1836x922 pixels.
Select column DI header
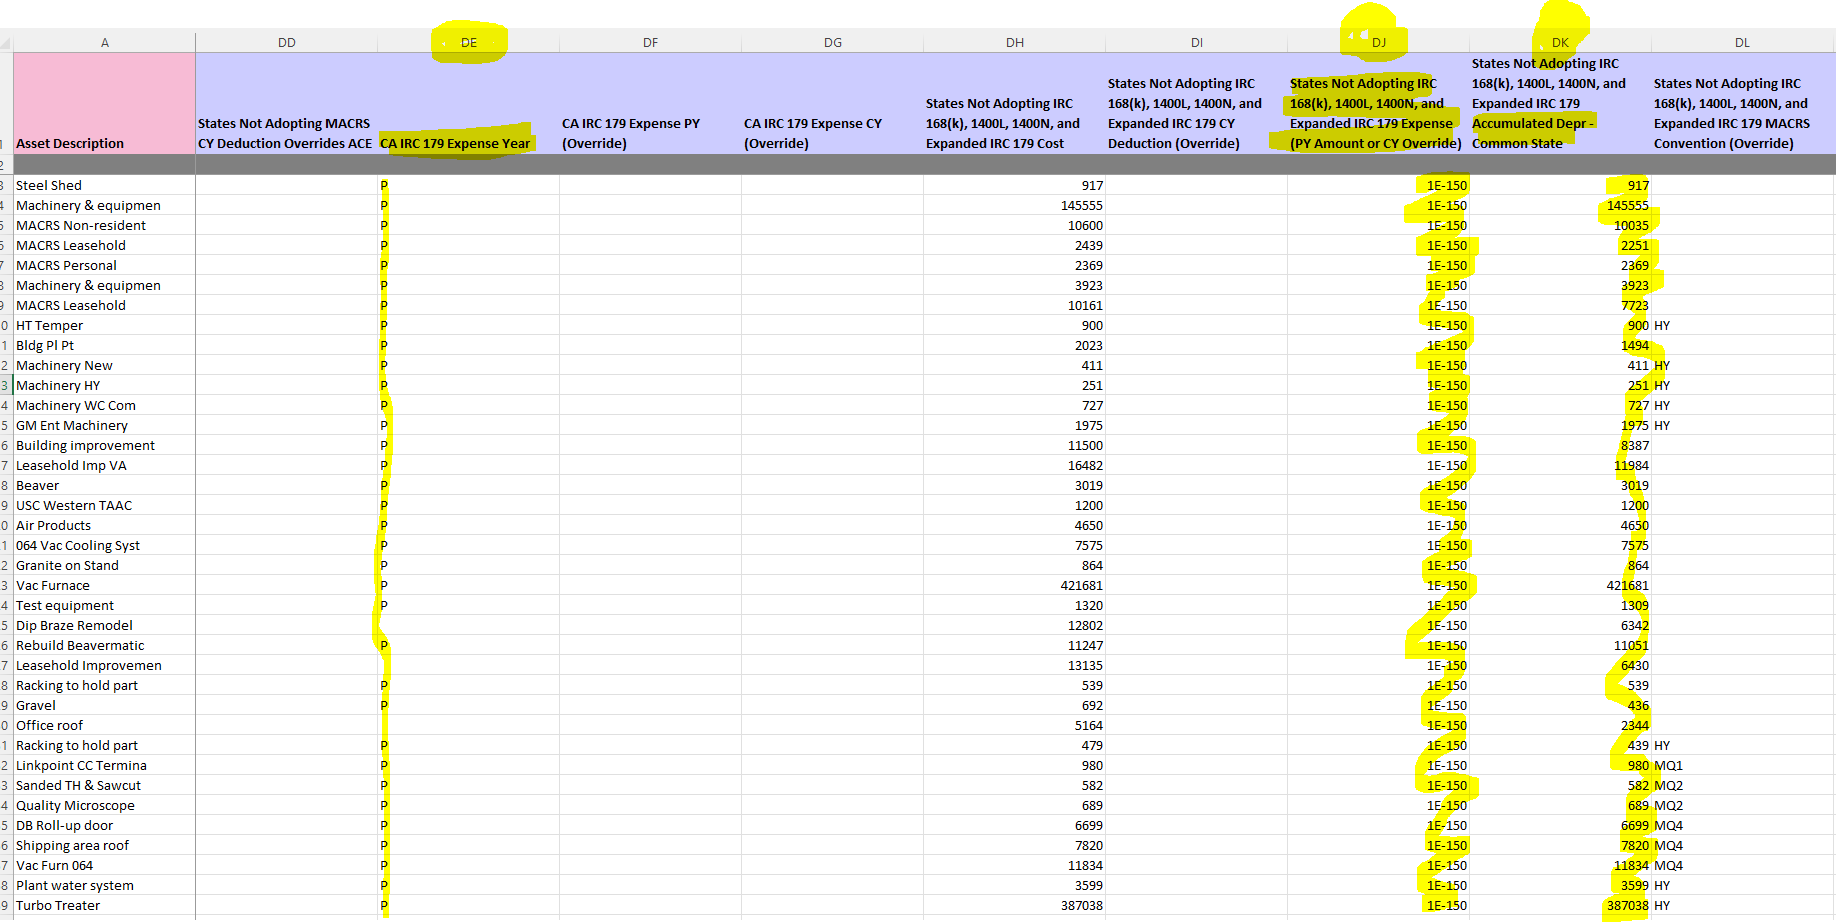pyautogui.click(x=1196, y=43)
